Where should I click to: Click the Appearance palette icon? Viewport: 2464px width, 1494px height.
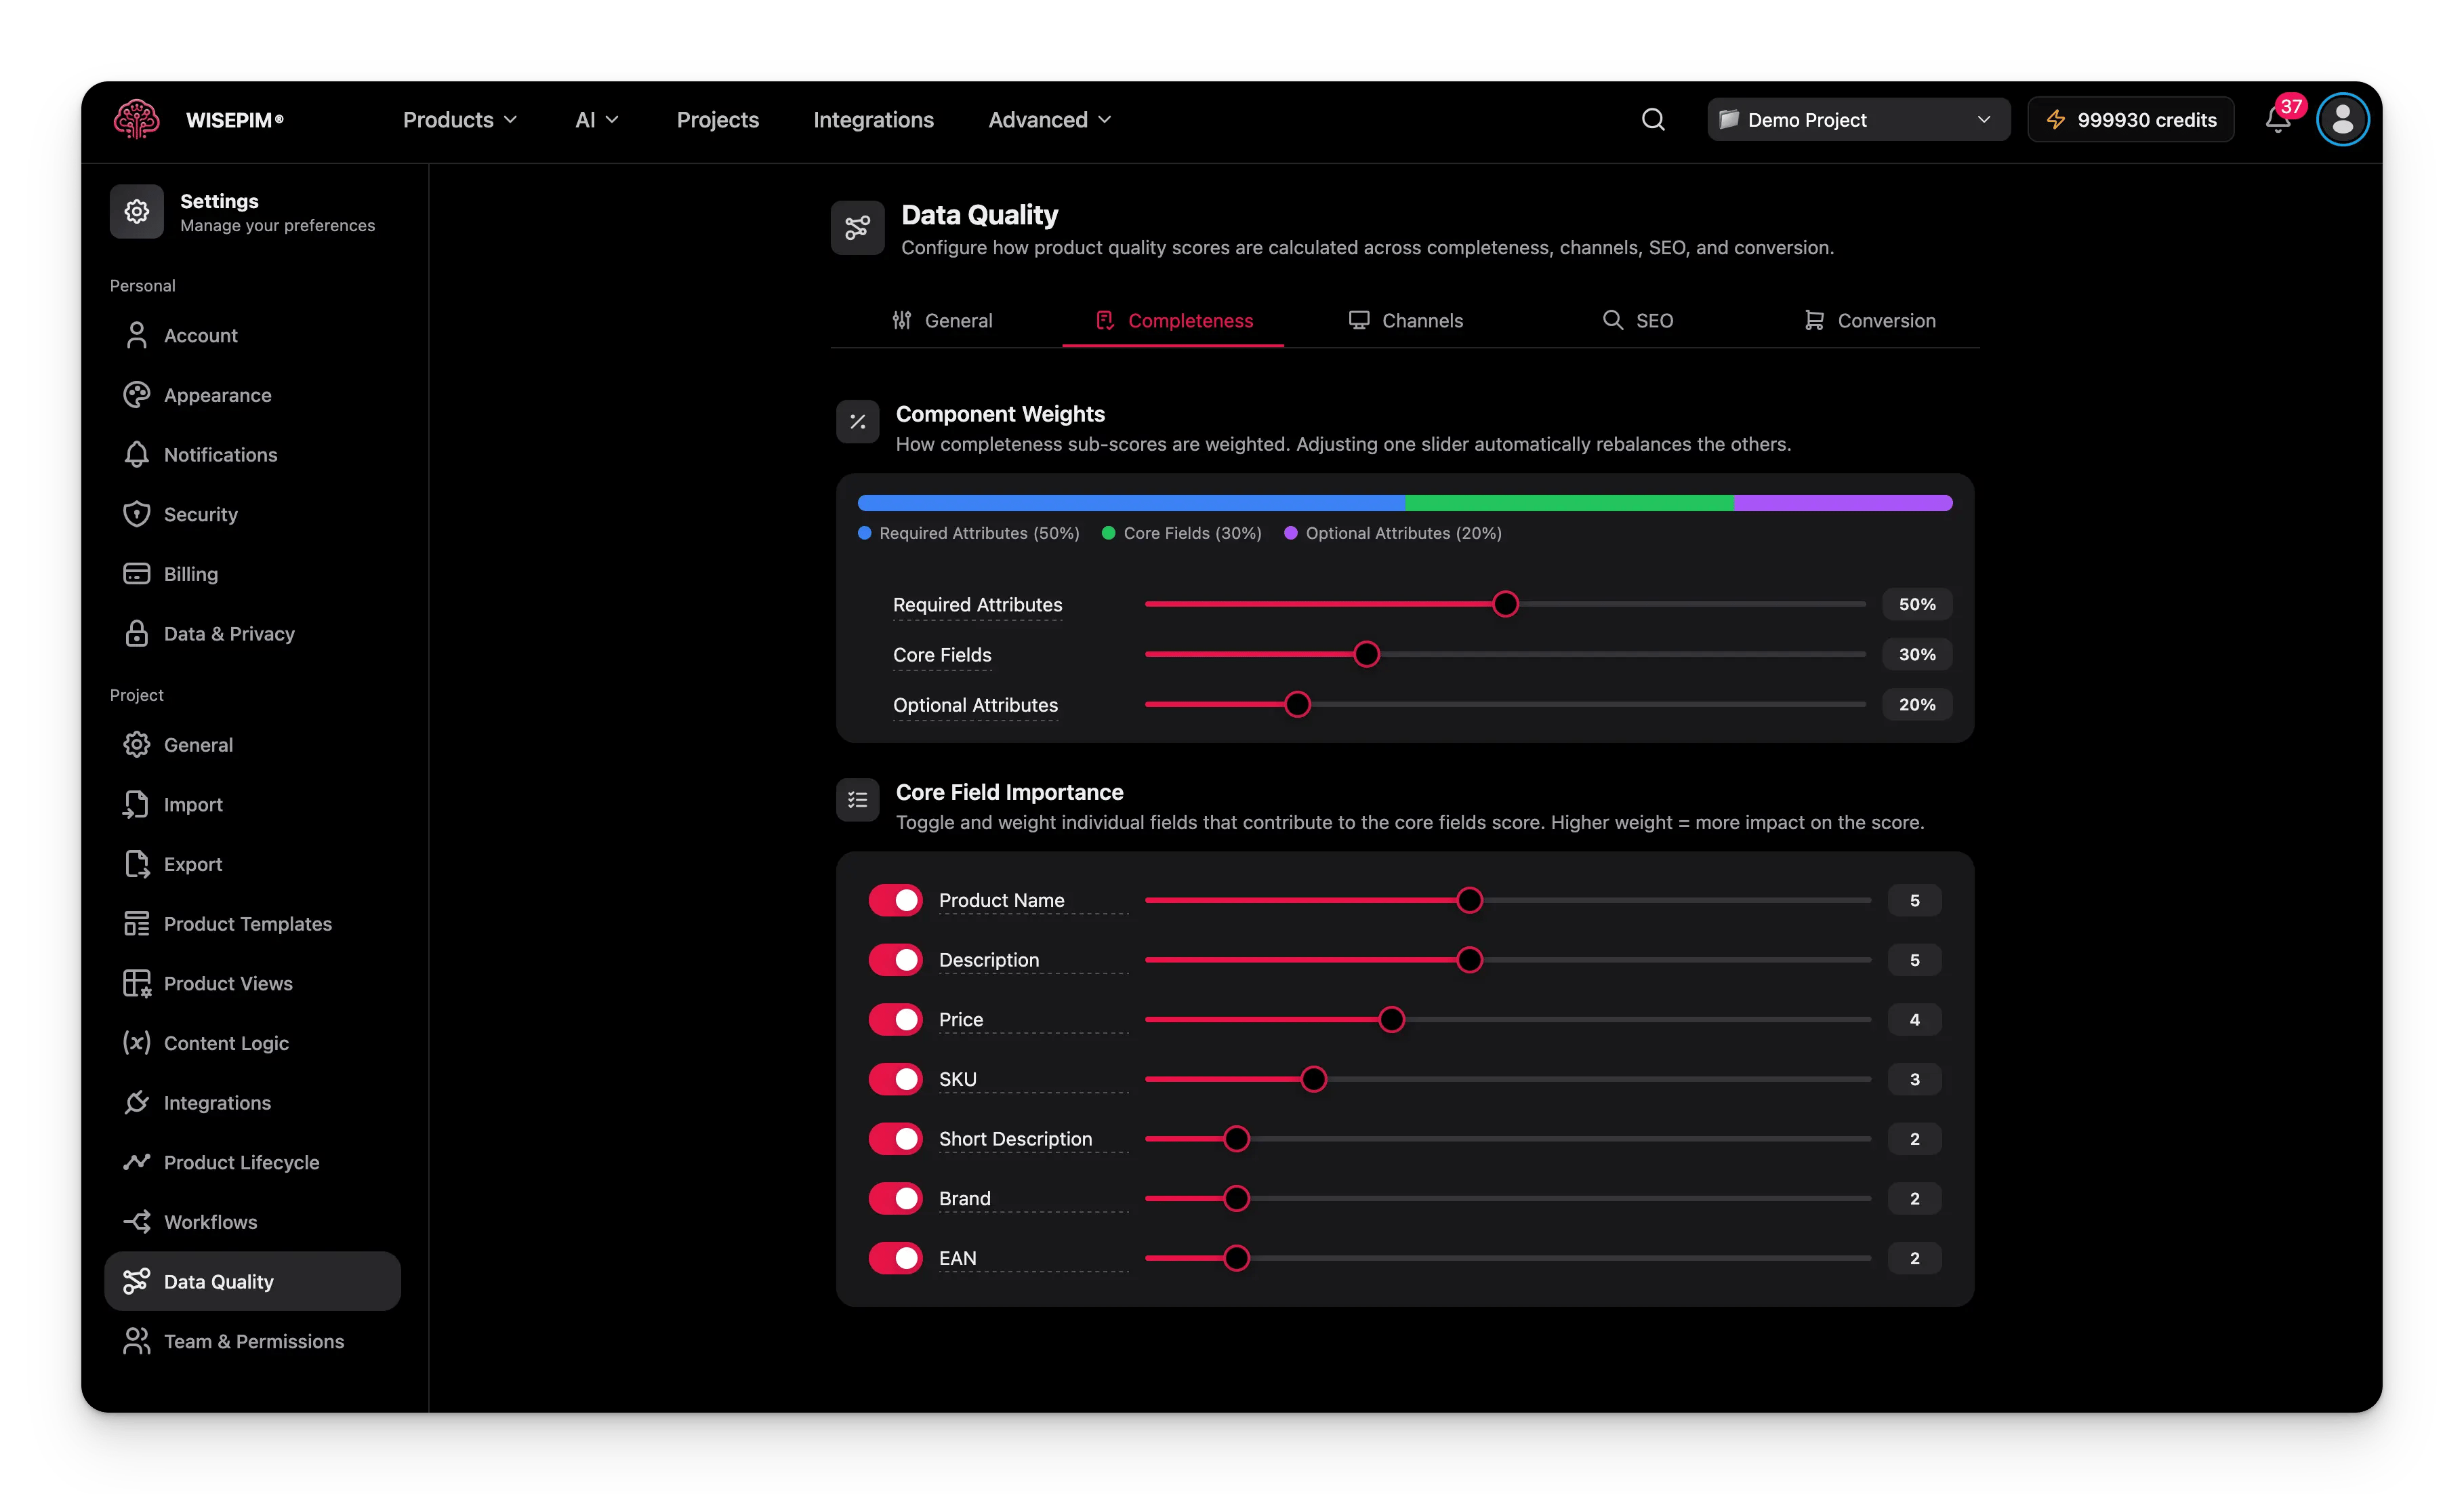click(136, 395)
